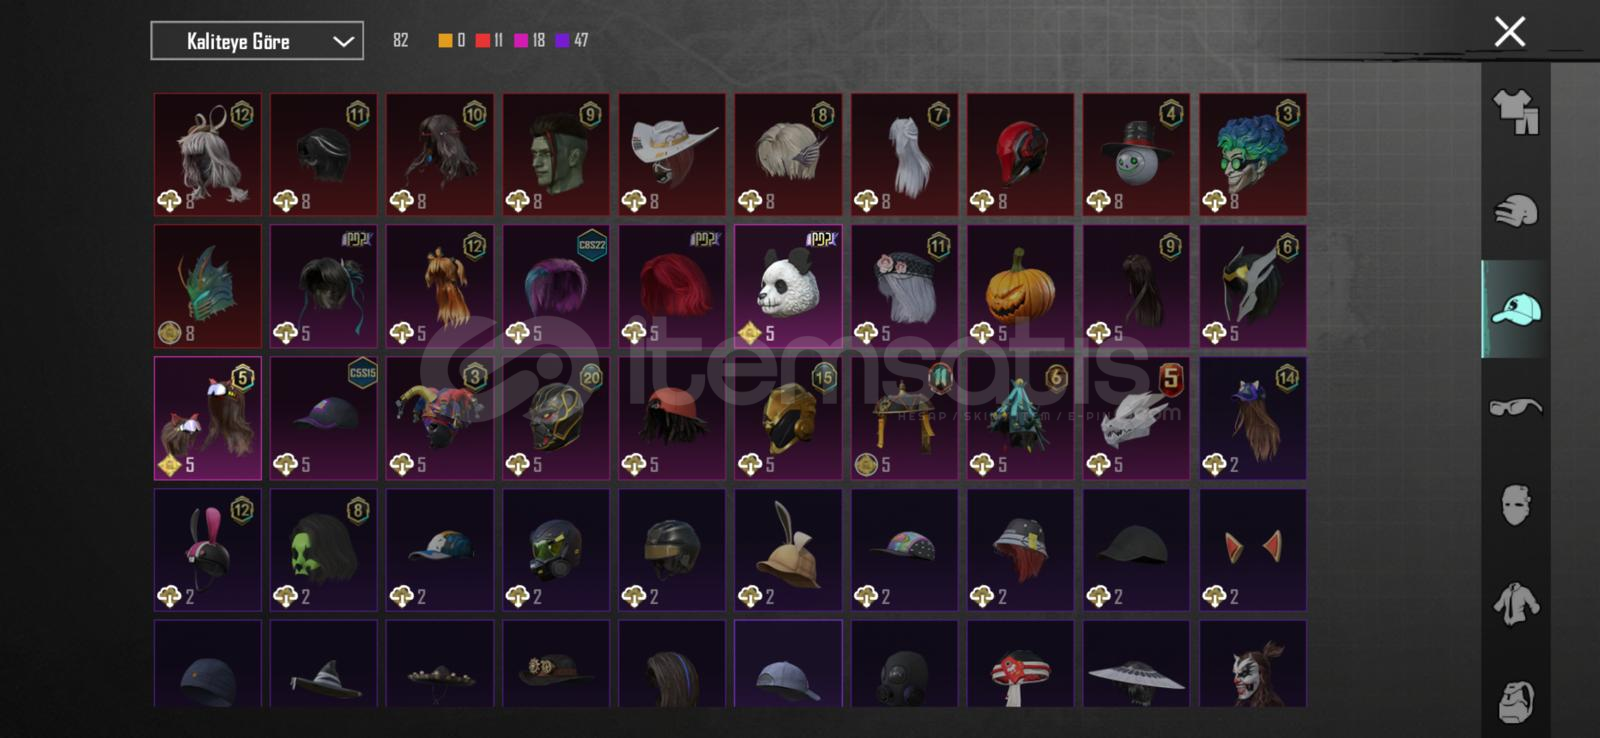Click the dropdown chevron arrow beside Kaliteye Göre
Screen dimensions: 1600x738
pos(343,41)
